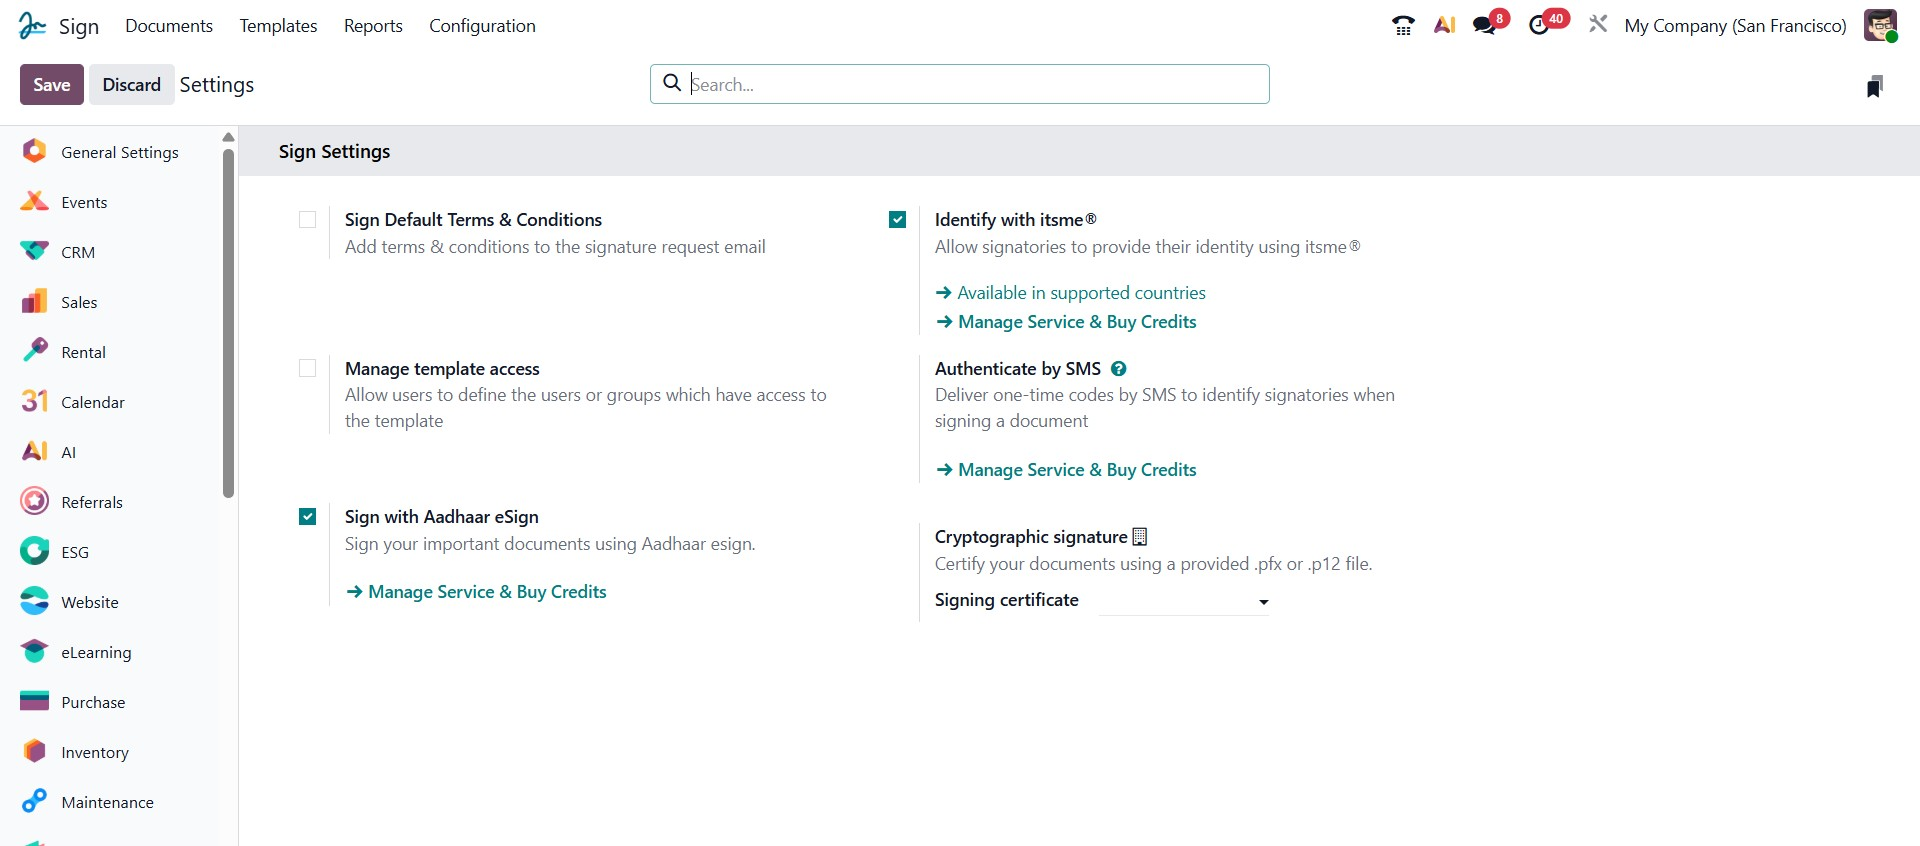Expand the Signing certificate dropdown
This screenshot has width=1920, height=846.
[x=1184, y=601]
